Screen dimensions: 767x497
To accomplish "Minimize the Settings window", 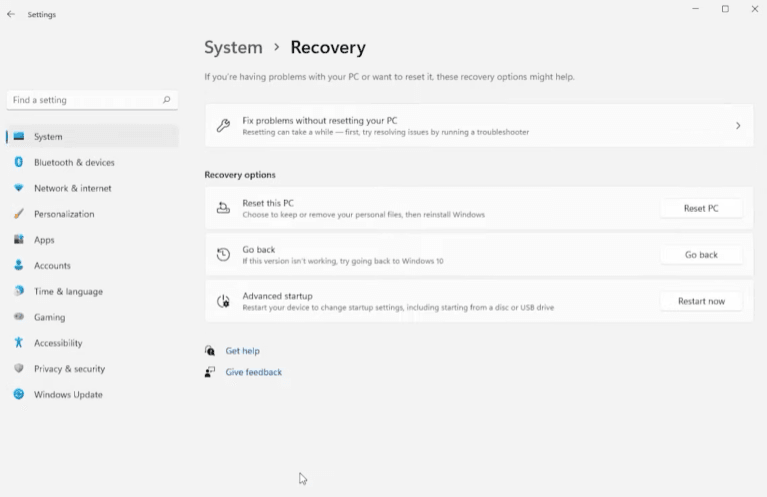I will click(x=695, y=9).
